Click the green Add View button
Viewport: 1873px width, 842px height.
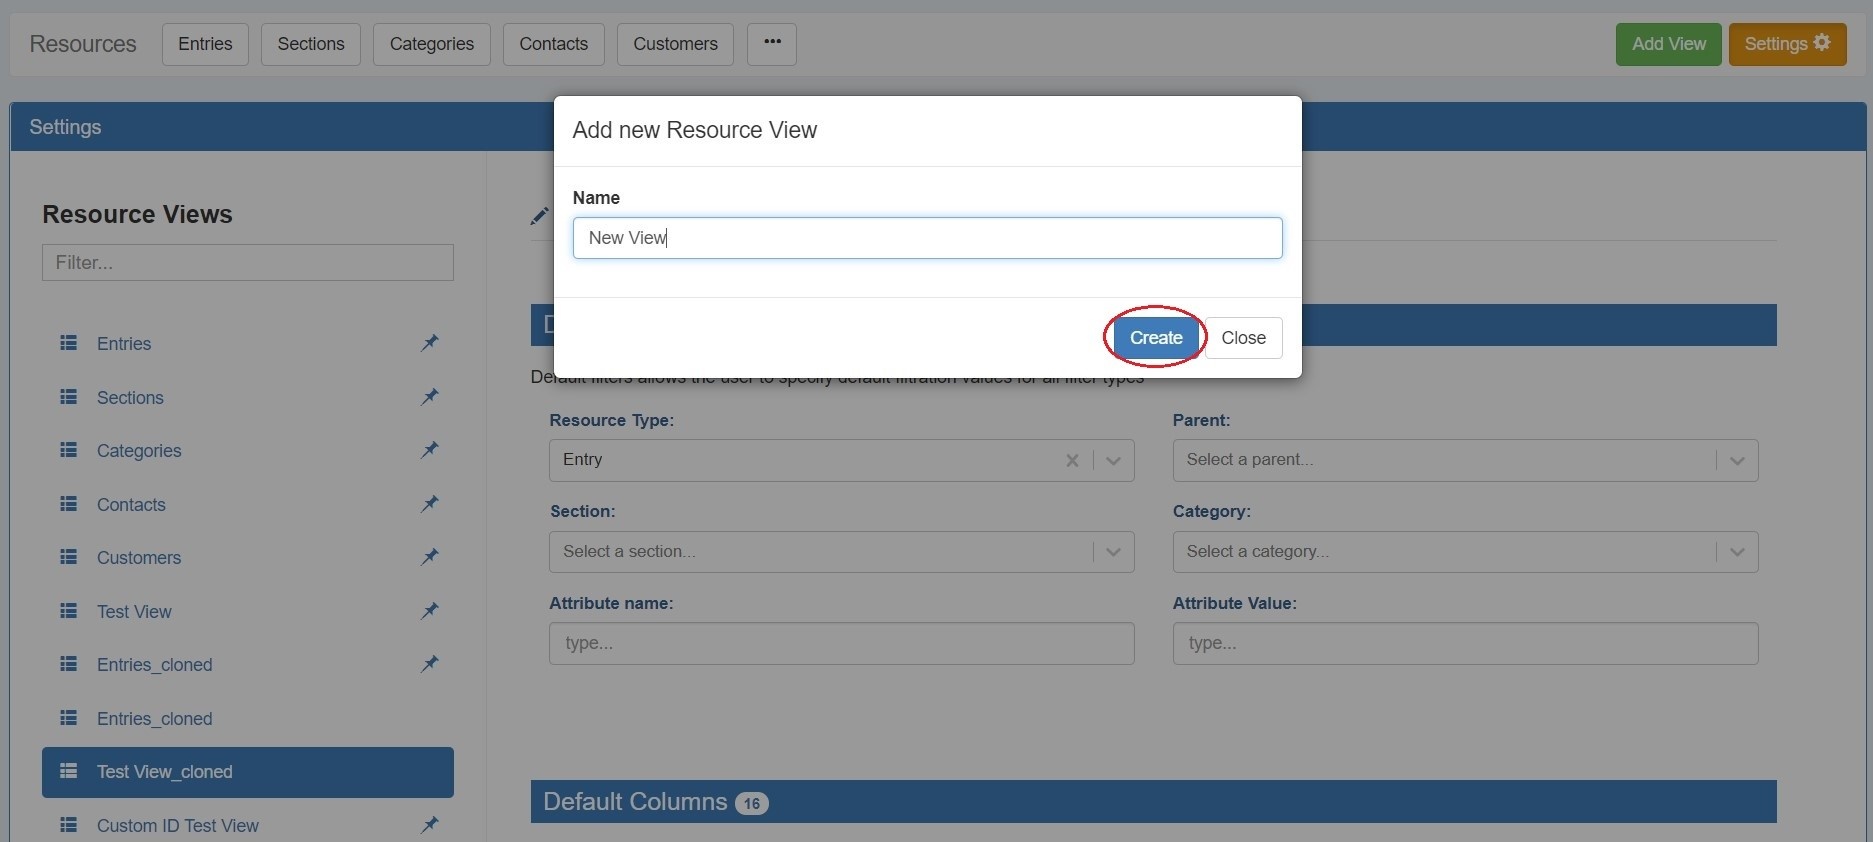click(1668, 44)
